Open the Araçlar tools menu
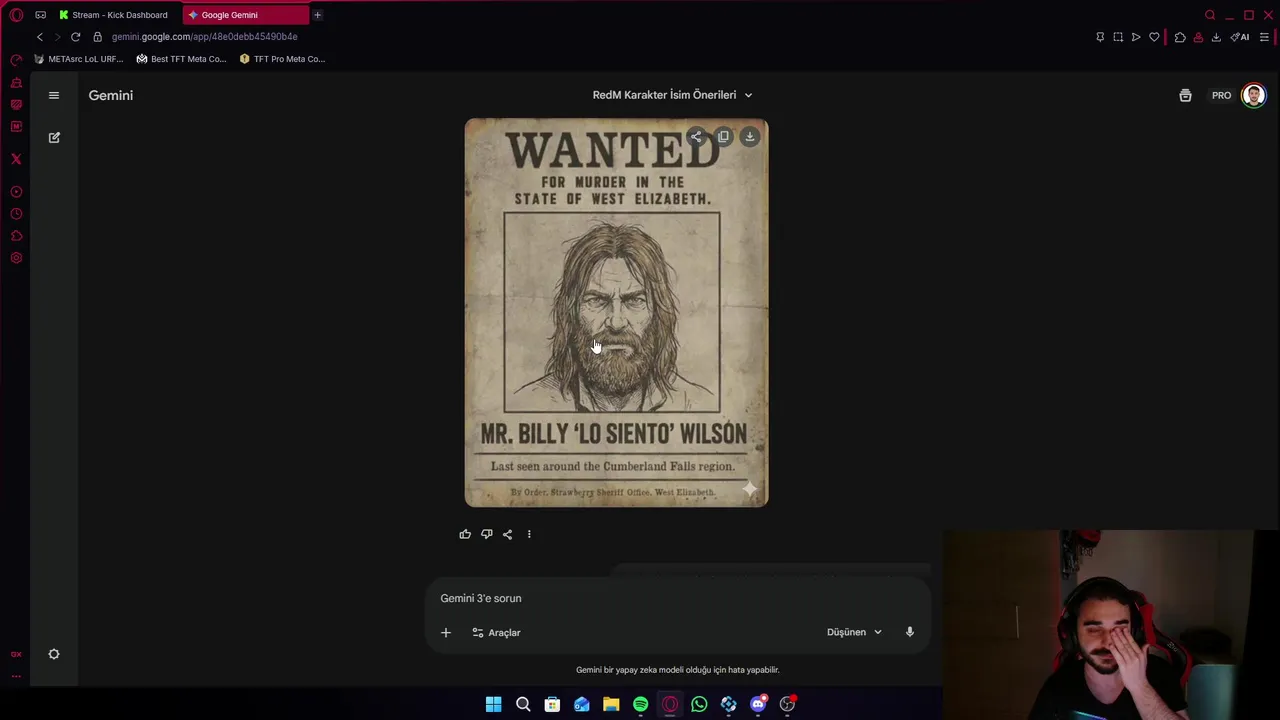 point(496,632)
